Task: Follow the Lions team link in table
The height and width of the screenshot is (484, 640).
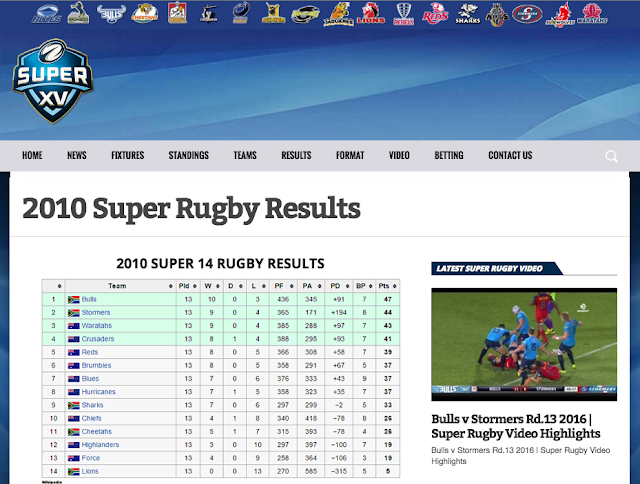Action: (90, 471)
